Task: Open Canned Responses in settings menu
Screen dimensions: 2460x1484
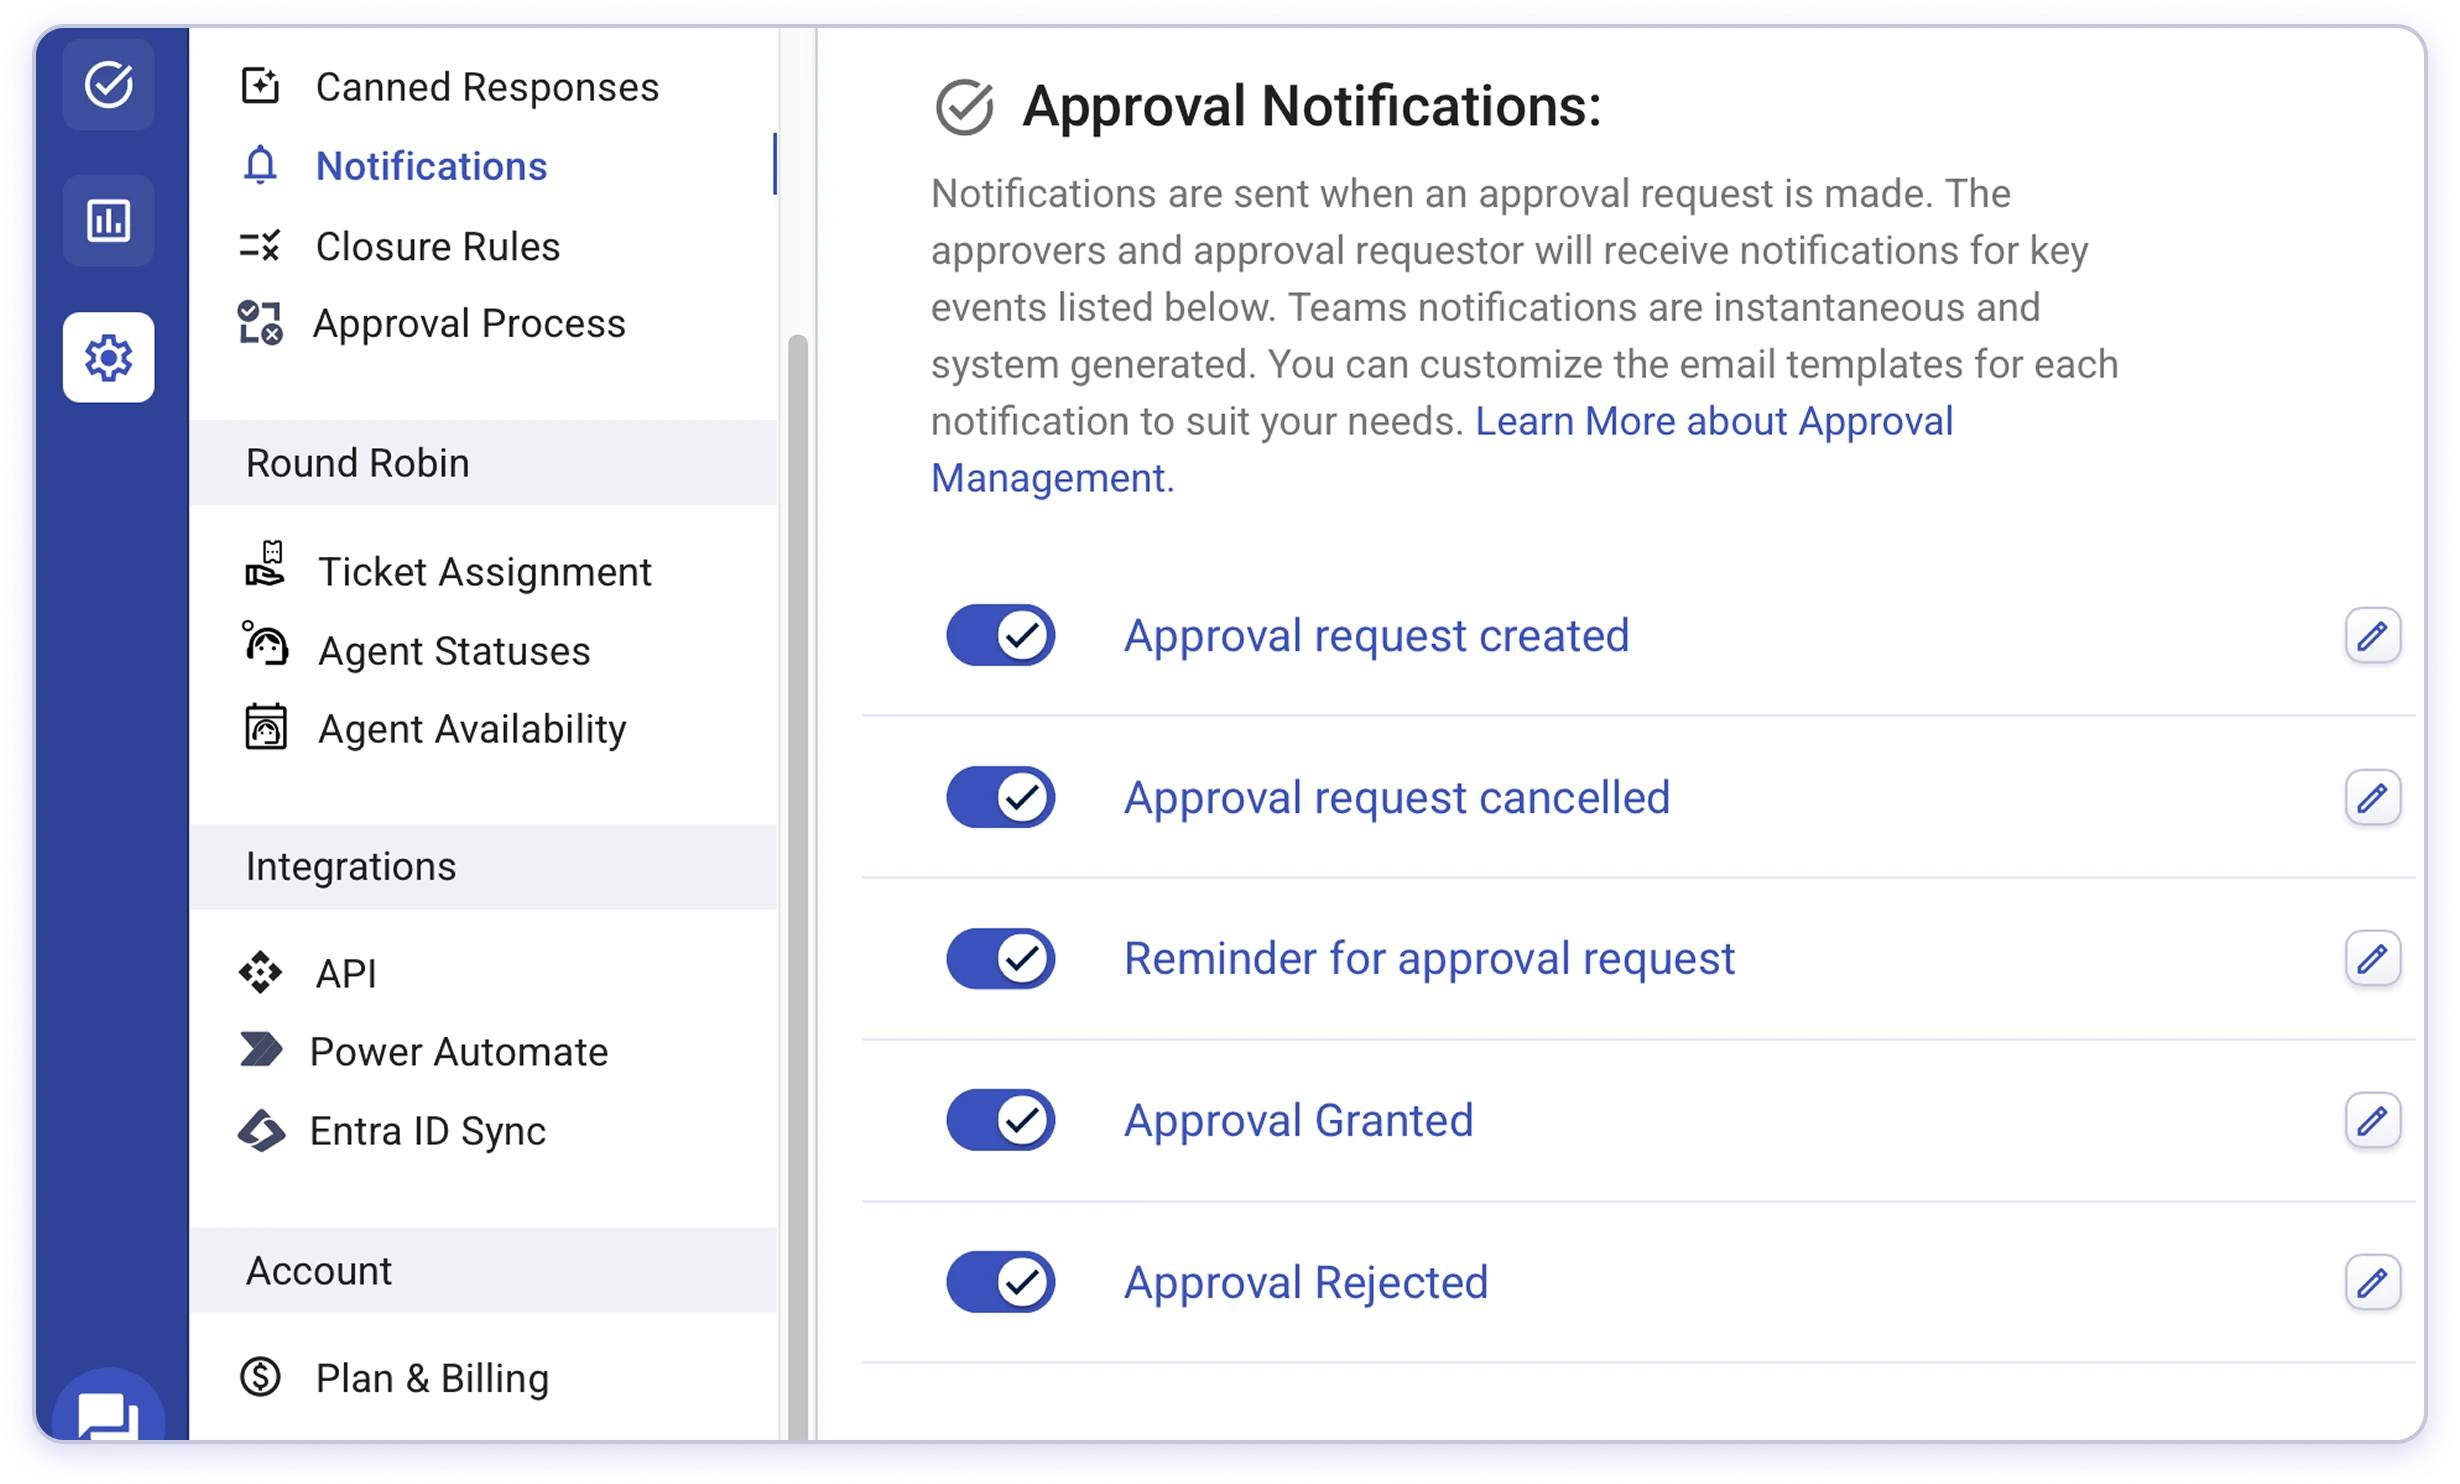Action: tap(486, 87)
